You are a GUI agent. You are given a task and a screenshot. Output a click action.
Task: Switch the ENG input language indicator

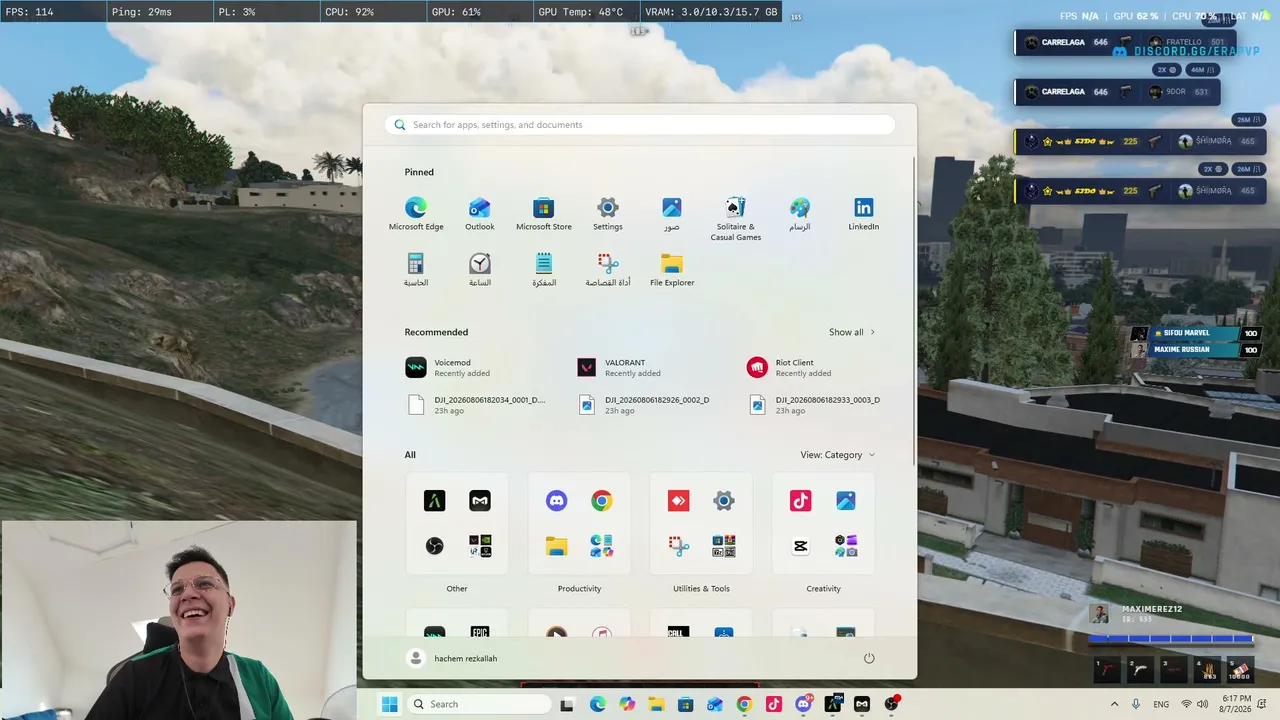coord(1161,704)
